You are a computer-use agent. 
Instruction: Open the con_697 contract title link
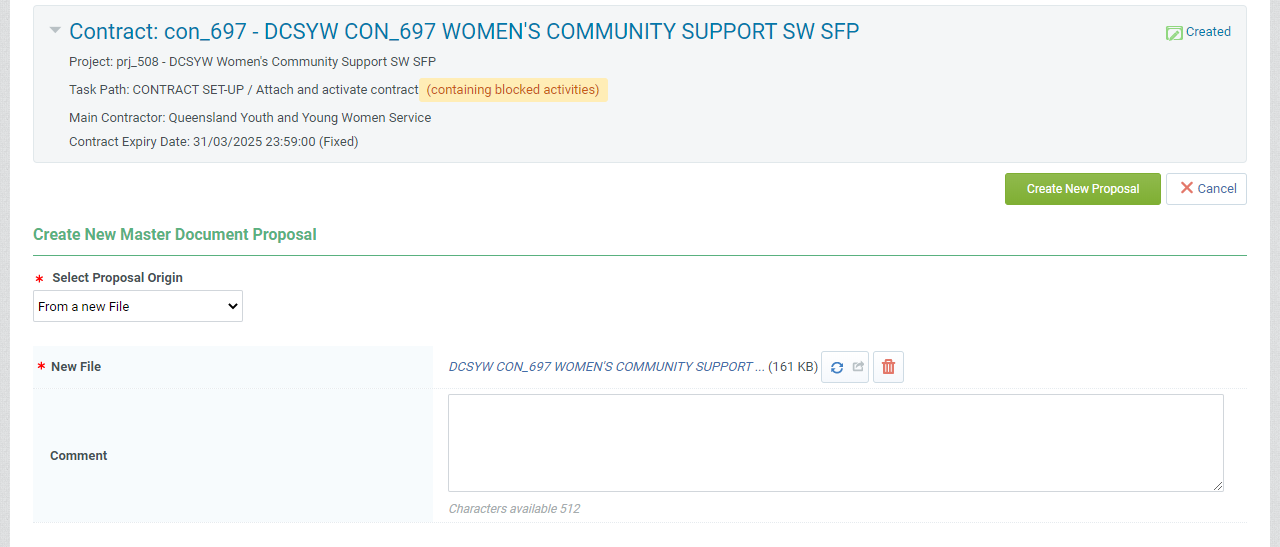(464, 31)
